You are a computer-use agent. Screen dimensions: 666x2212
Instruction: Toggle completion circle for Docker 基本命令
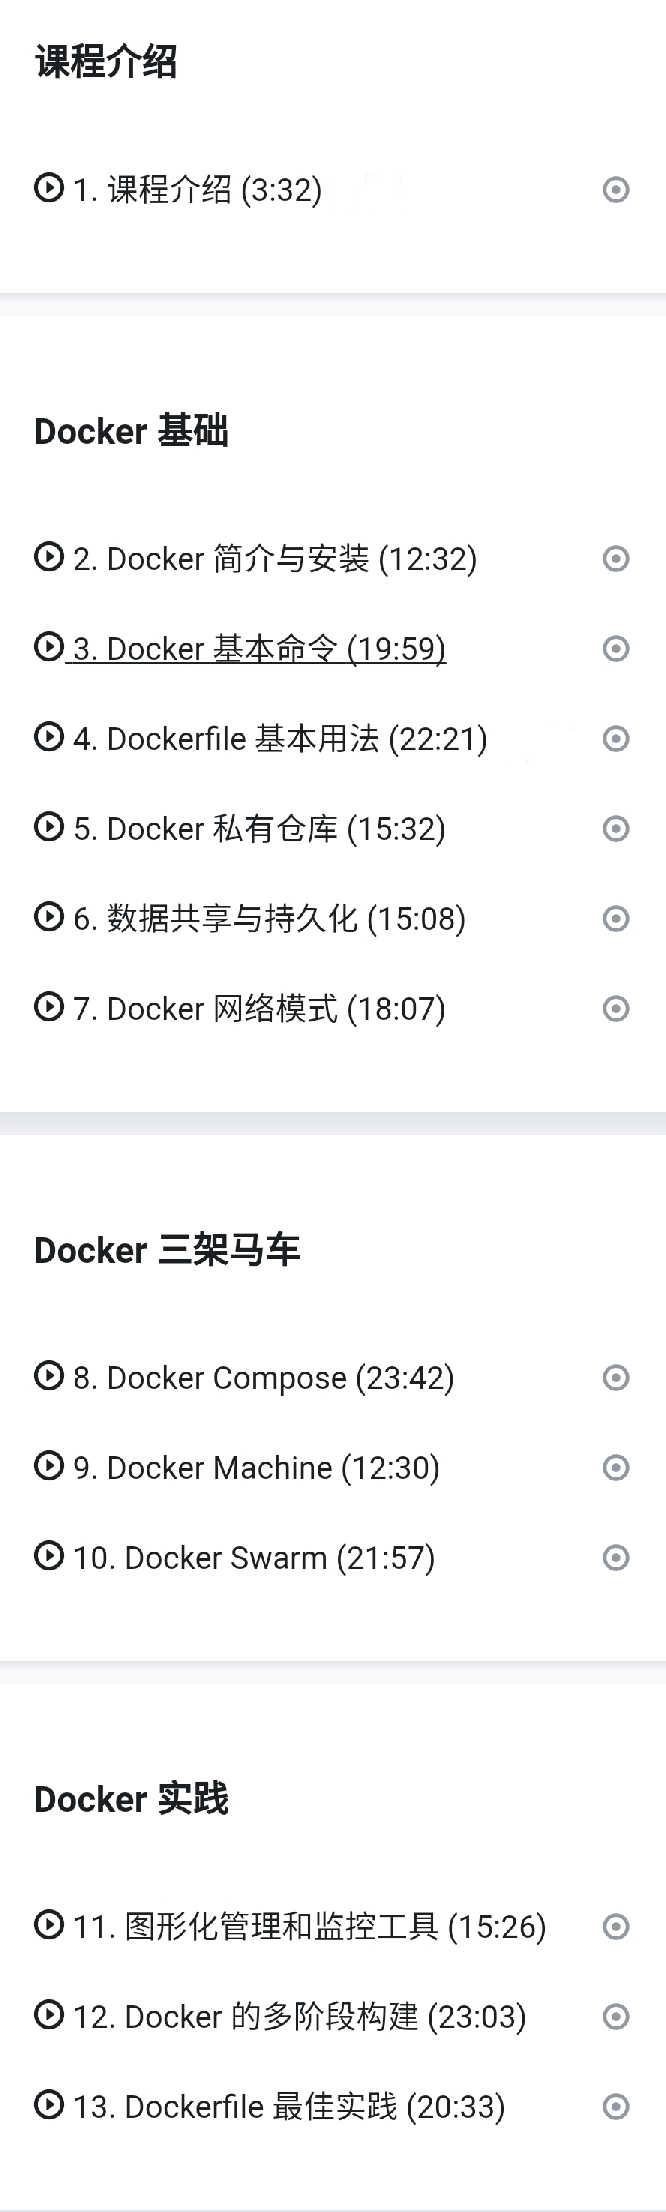pos(616,648)
